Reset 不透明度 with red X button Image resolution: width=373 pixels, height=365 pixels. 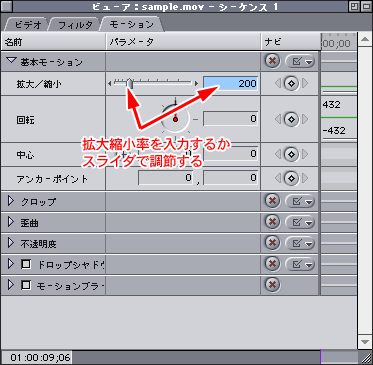point(272,243)
